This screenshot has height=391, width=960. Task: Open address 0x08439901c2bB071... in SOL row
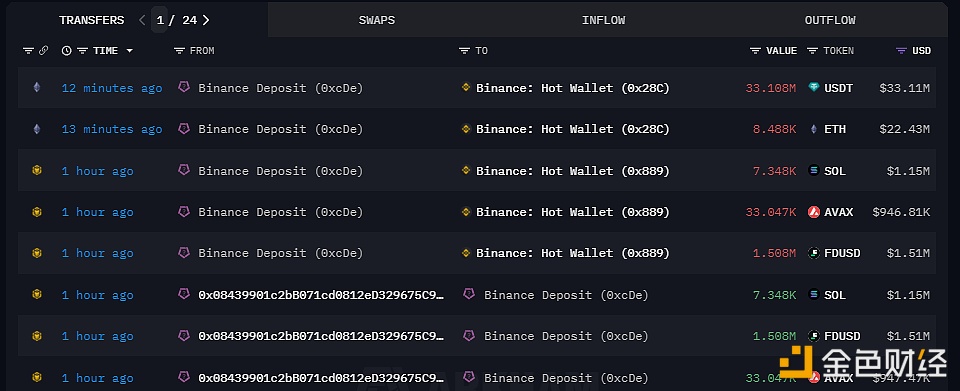[x=321, y=295]
